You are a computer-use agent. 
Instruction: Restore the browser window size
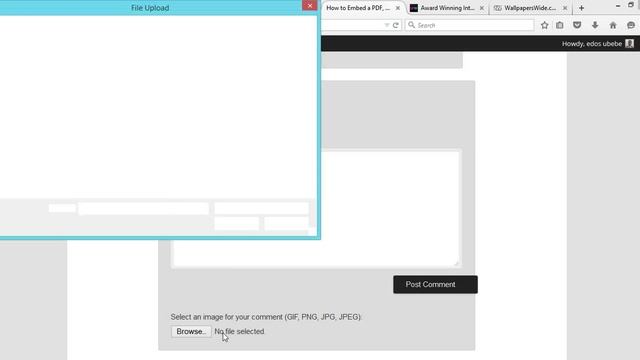[x=631, y=6]
